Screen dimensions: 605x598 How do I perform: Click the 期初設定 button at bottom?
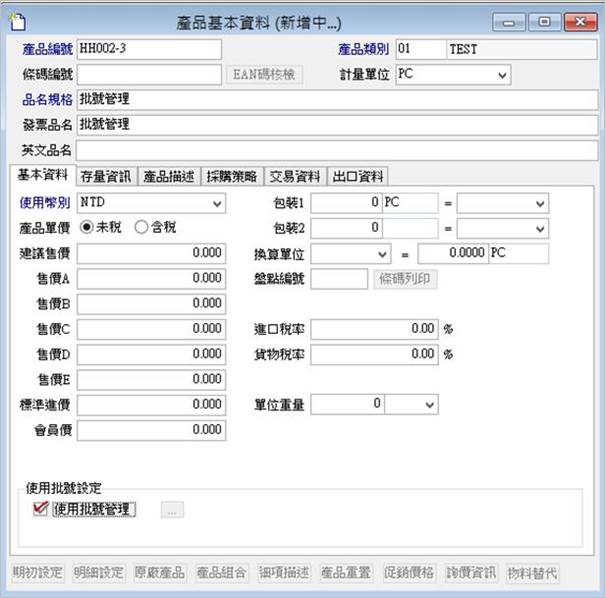[x=38, y=573]
